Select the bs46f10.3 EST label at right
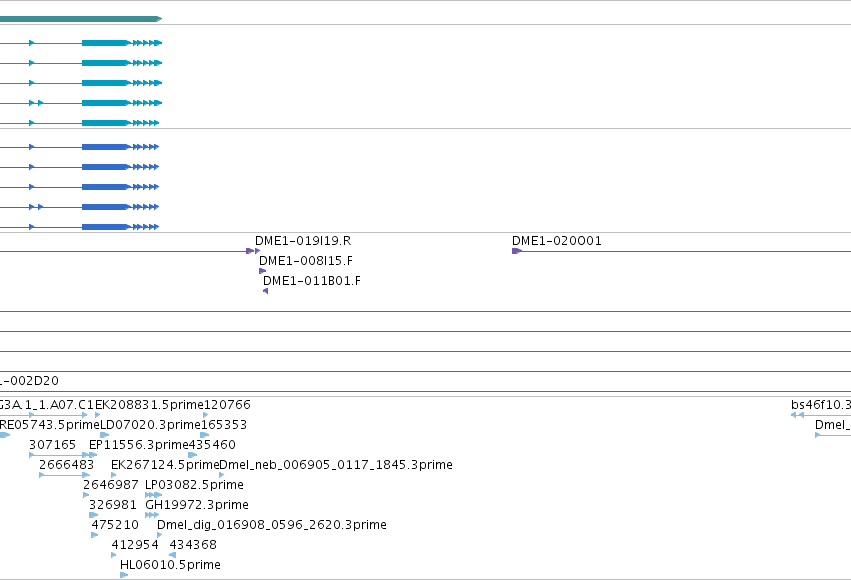Viewport: 851px width, 580px height. pos(821,405)
